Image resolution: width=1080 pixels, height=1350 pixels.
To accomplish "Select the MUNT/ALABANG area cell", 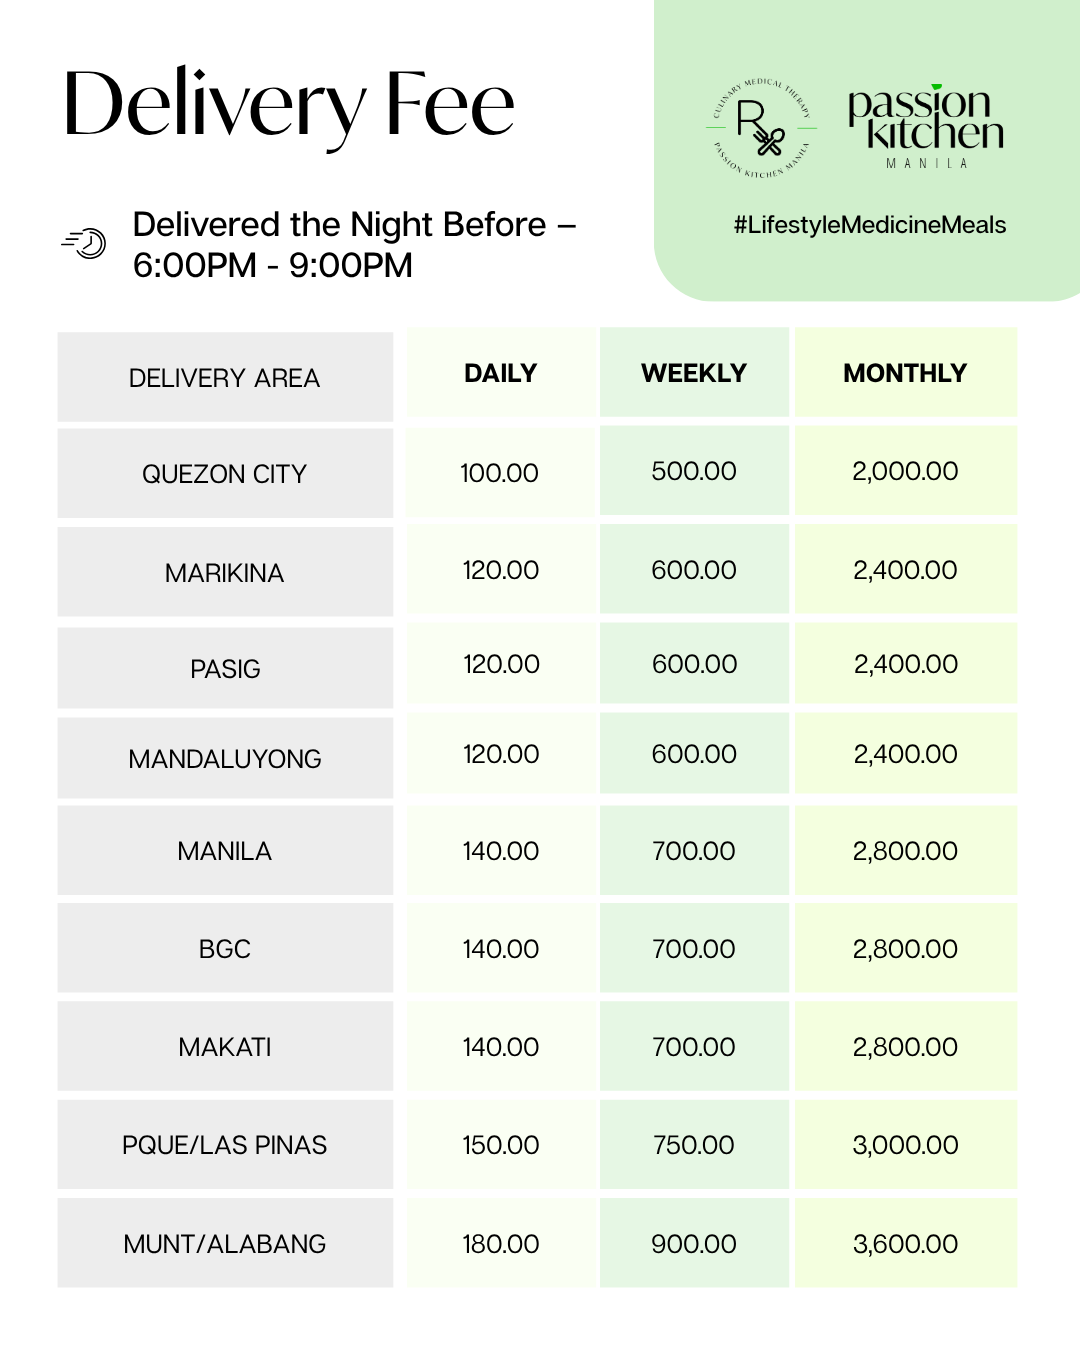I will [x=225, y=1244].
